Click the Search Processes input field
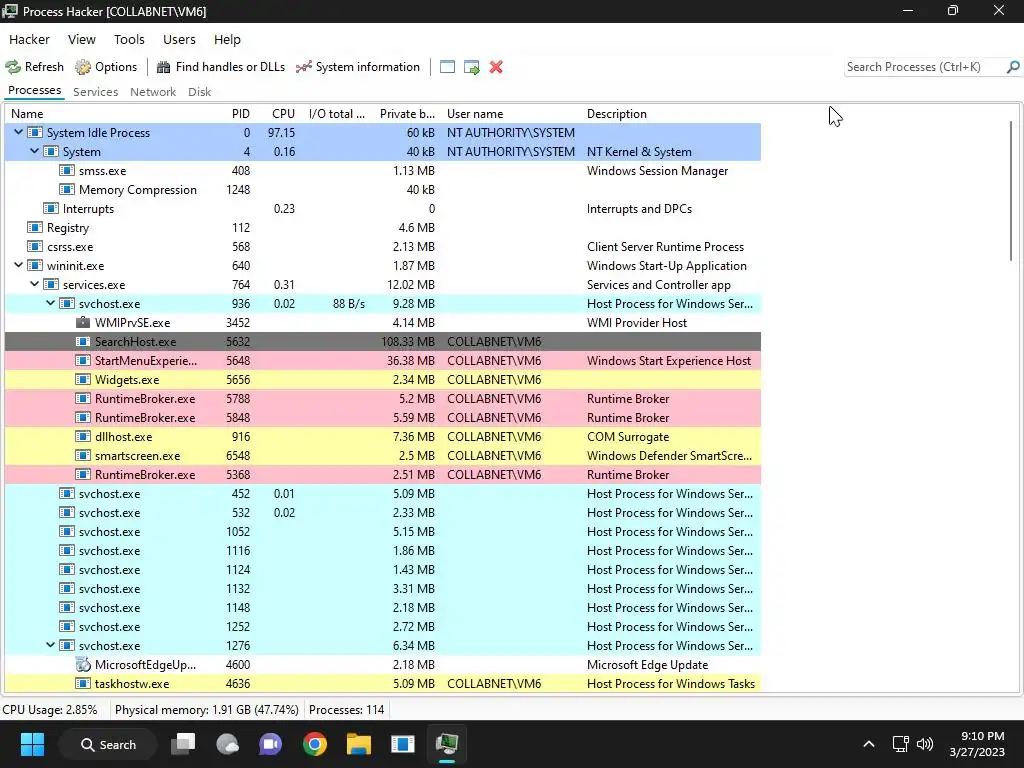Image resolution: width=1024 pixels, height=768 pixels. coord(924,67)
